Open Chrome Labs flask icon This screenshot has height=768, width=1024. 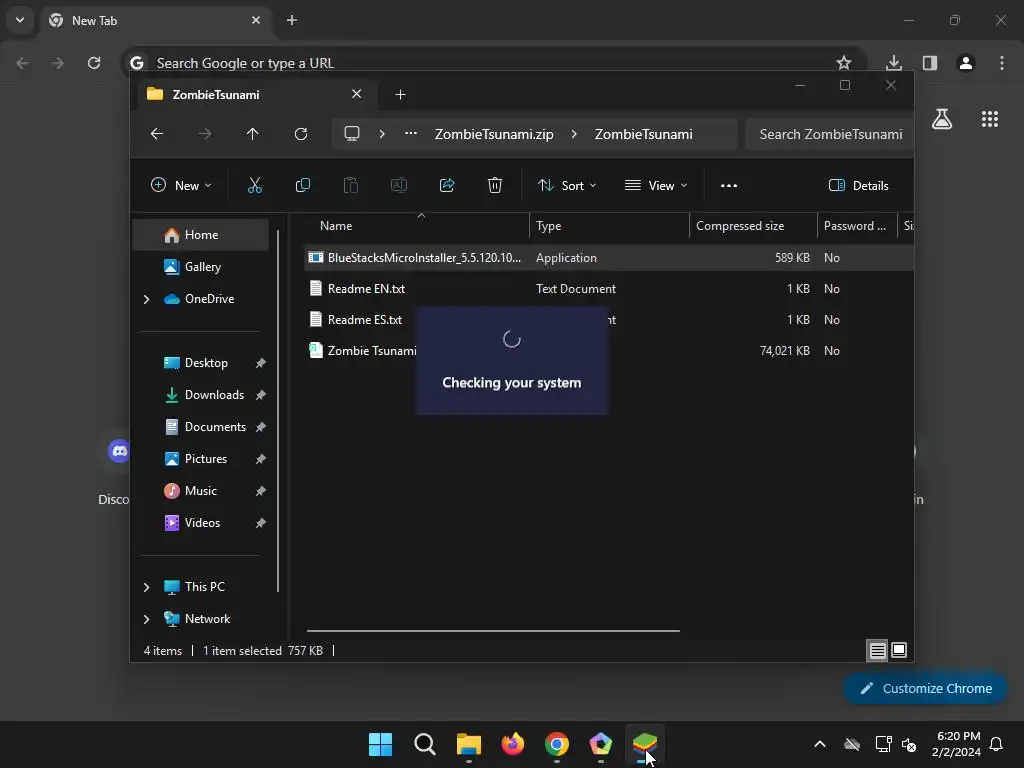[x=942, y=119]
